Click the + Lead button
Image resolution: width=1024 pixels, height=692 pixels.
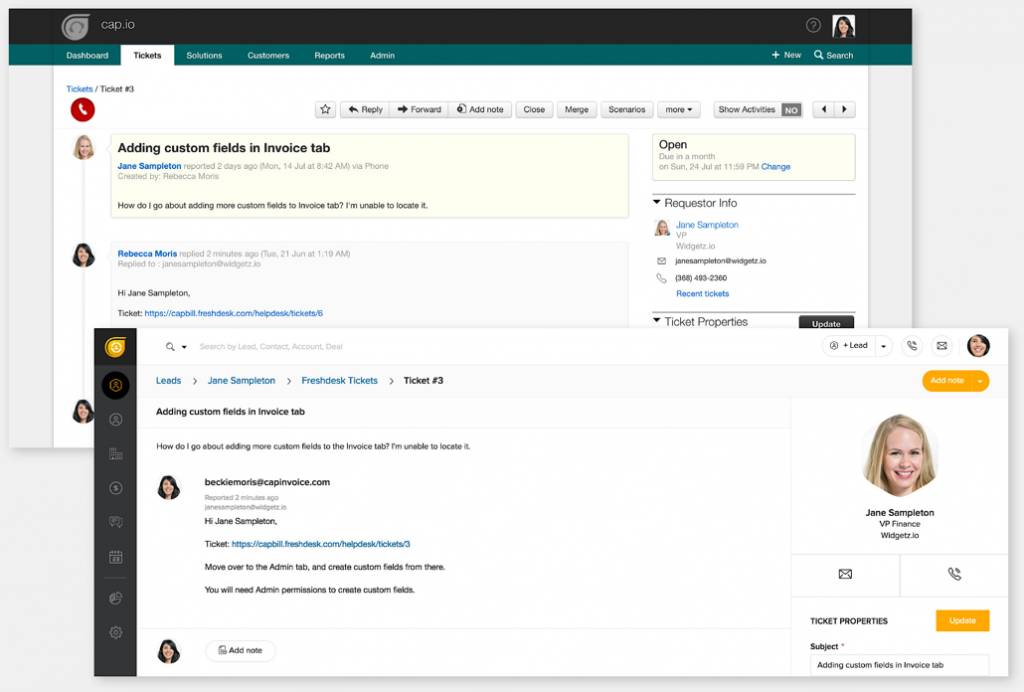coord(848,346)
